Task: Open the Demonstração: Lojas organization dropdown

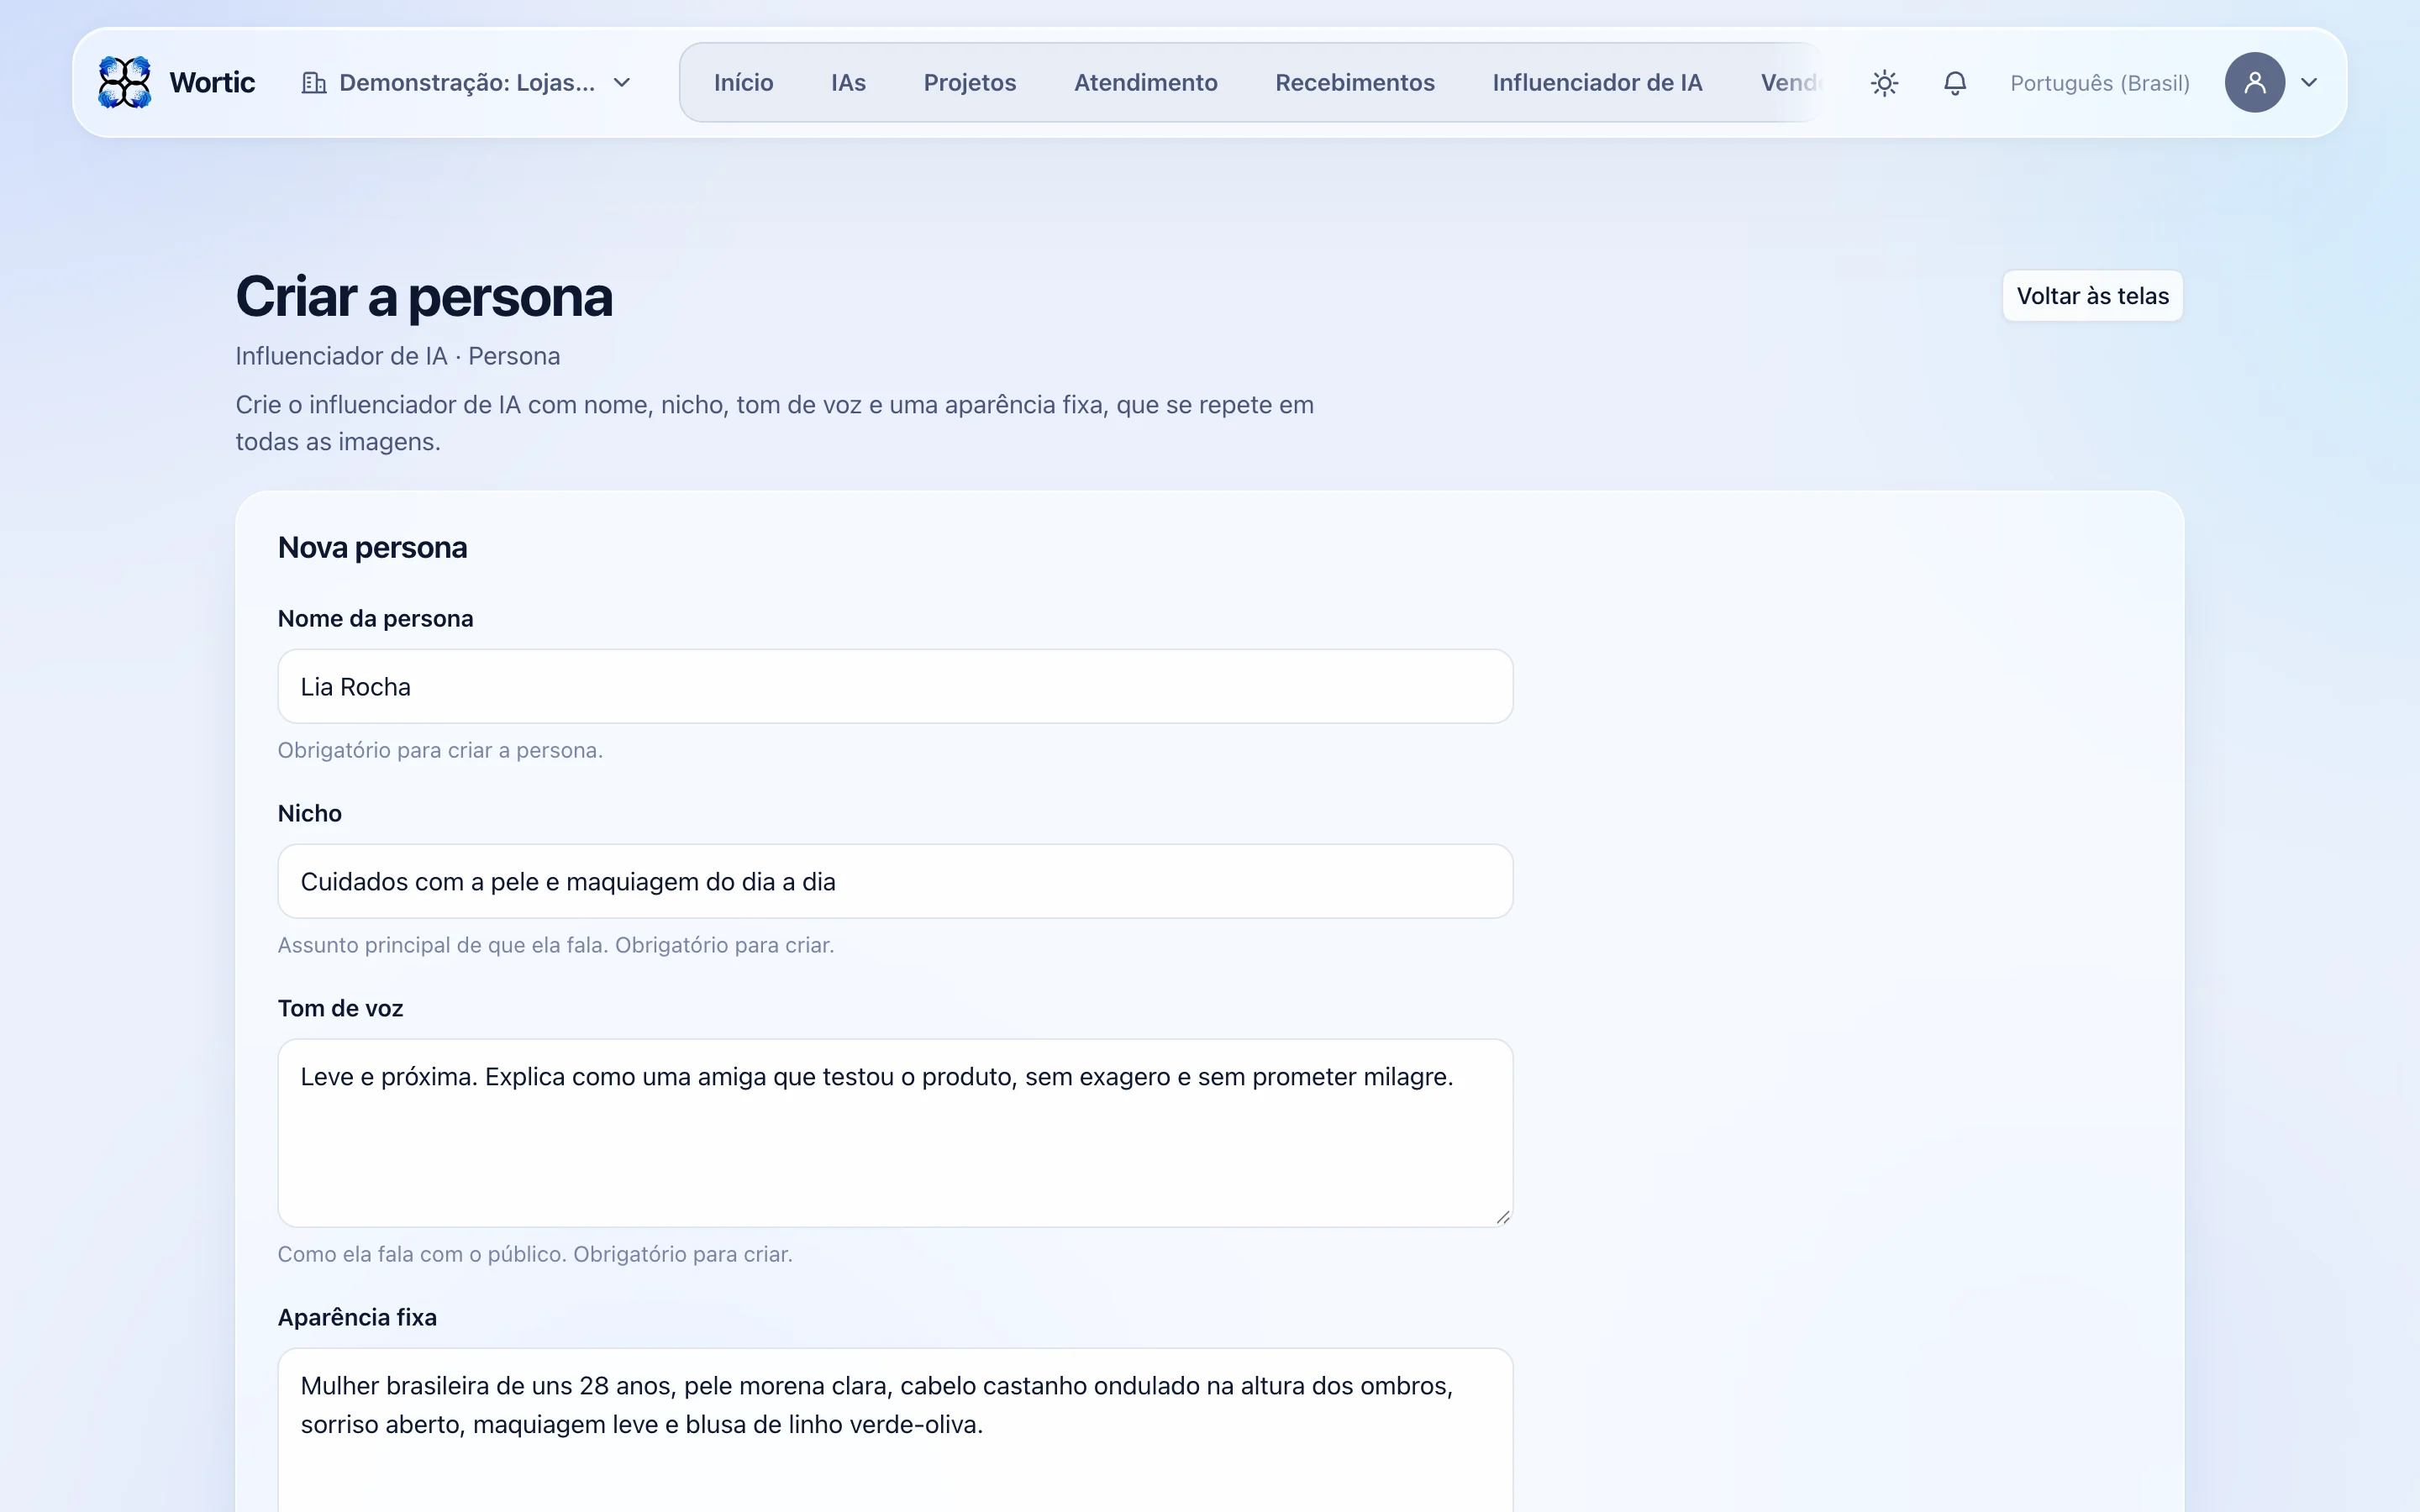Action: pyautogui.click(x=467, y=83)
